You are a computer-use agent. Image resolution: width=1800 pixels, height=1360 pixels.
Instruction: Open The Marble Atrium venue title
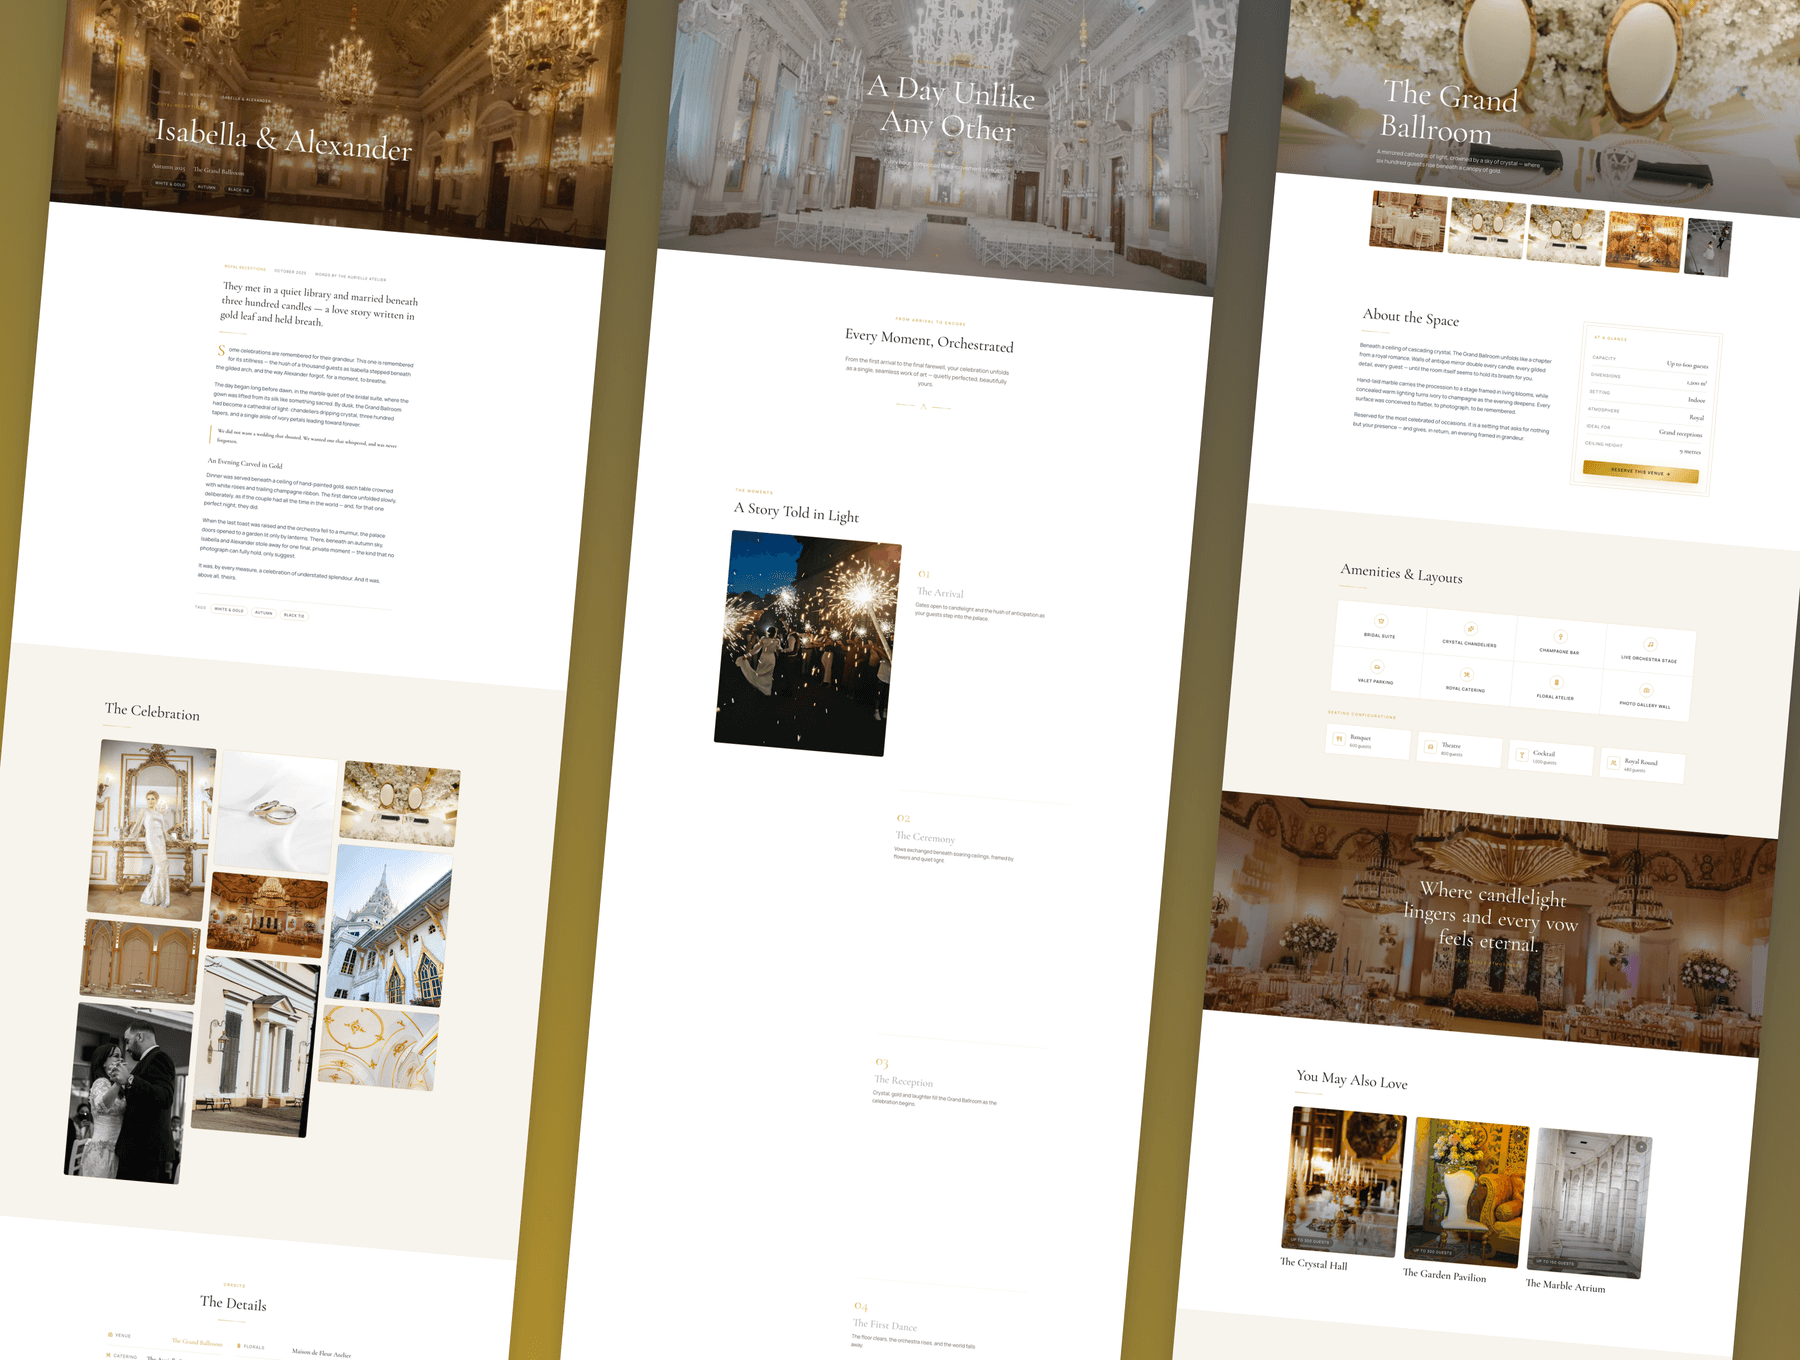coord(1565,1286)
